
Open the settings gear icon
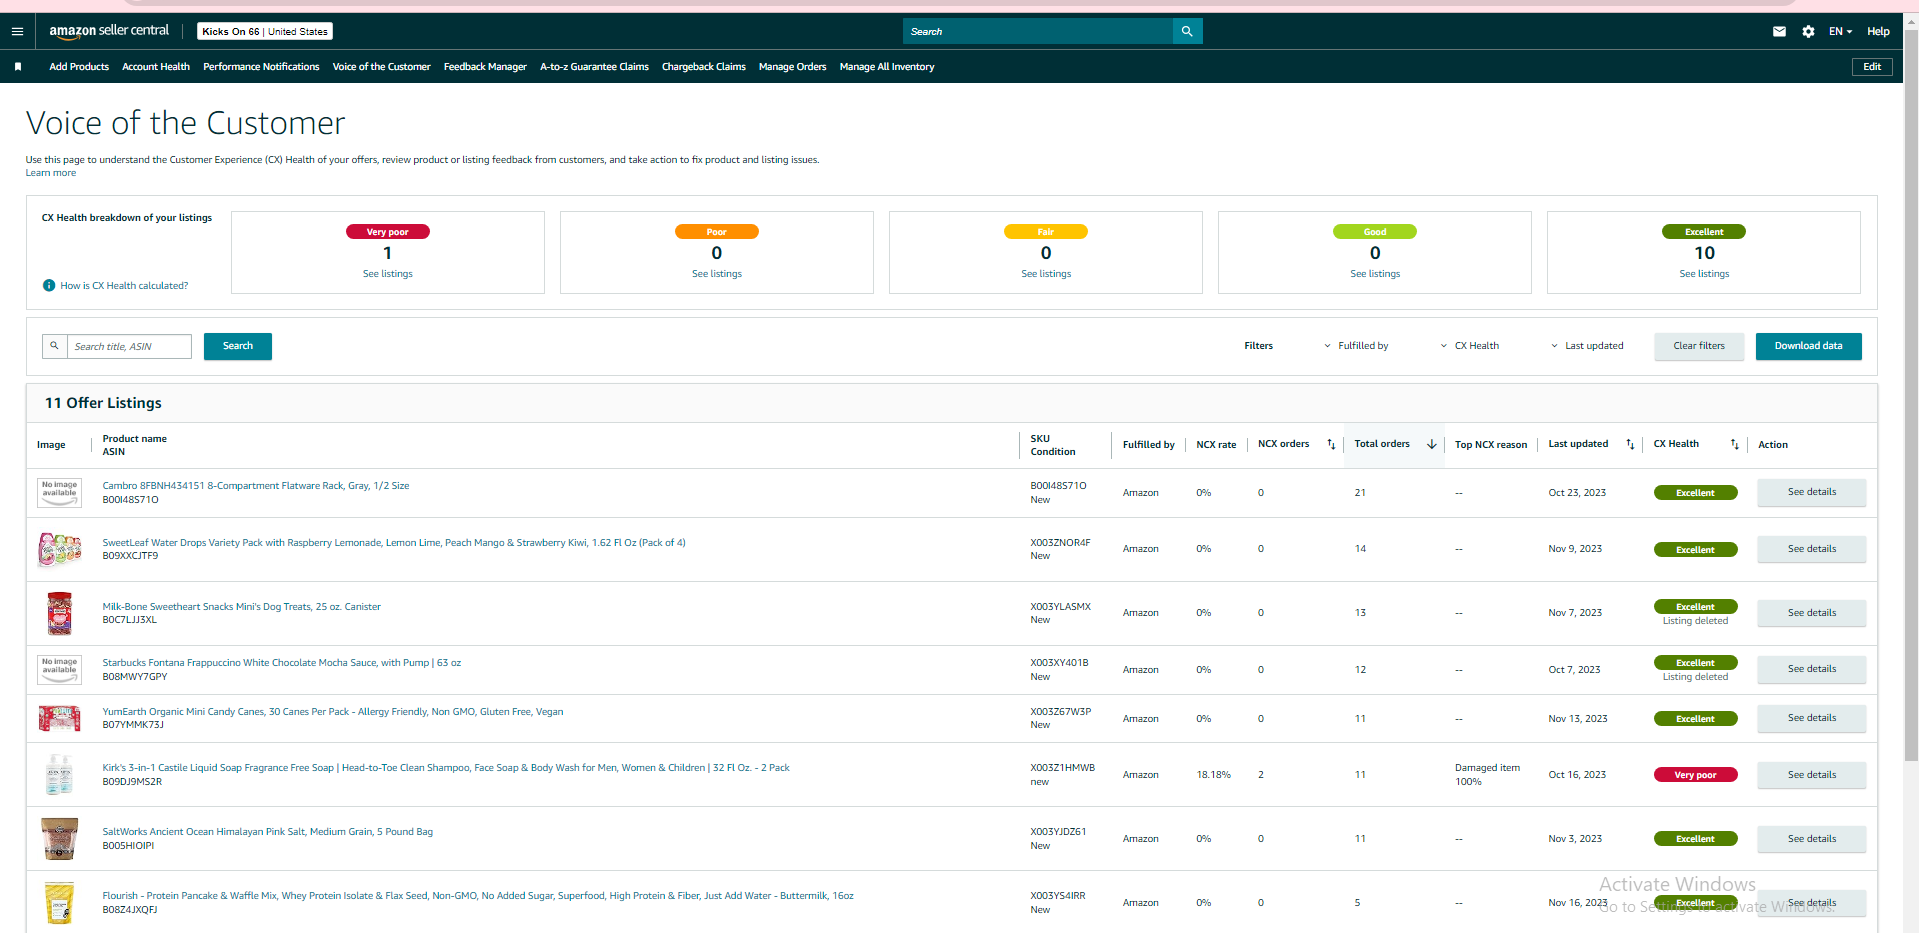pos(1808,31)
